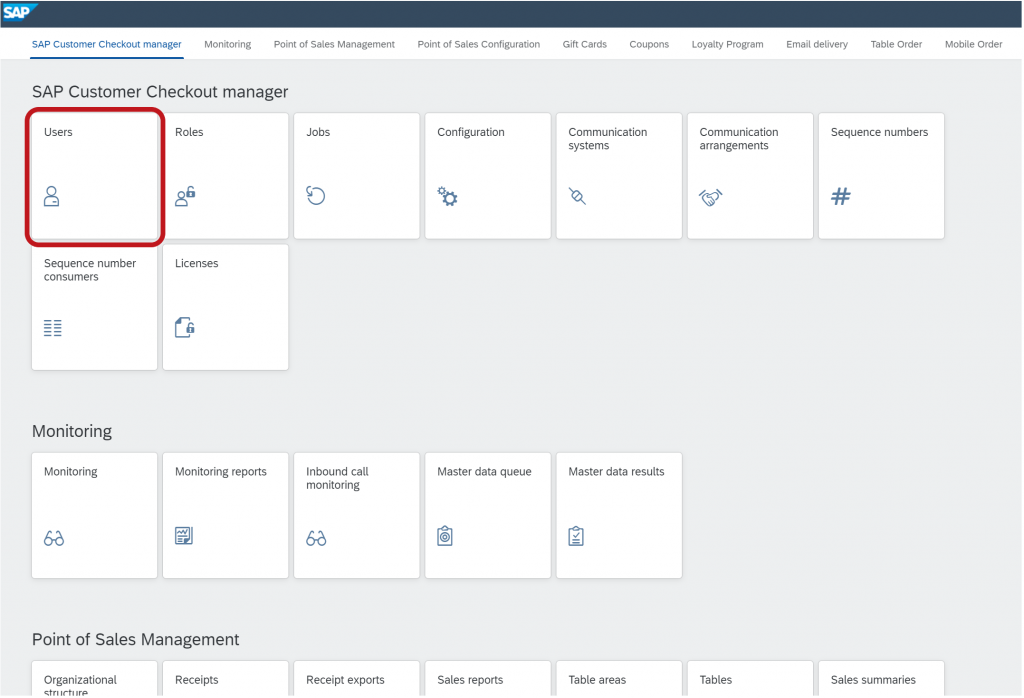Open the Master data queue tile label
Screen dimensions: 1024x698
(485, 471)
